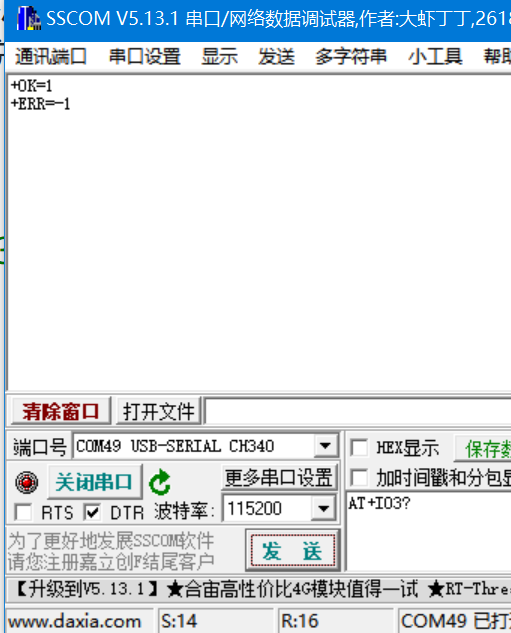Uncheck the DTR checkbox

93,513
